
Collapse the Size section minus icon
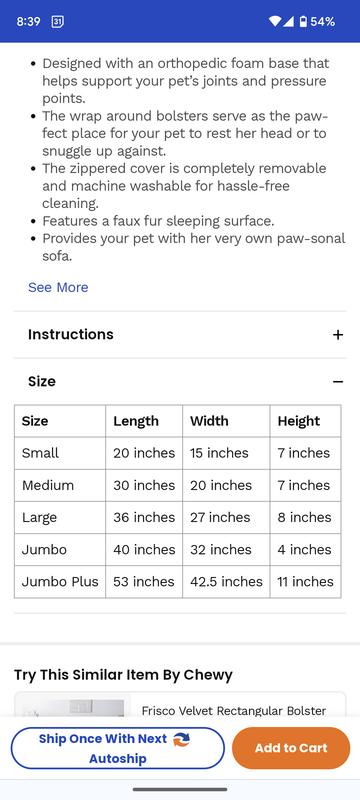(338, 382)
